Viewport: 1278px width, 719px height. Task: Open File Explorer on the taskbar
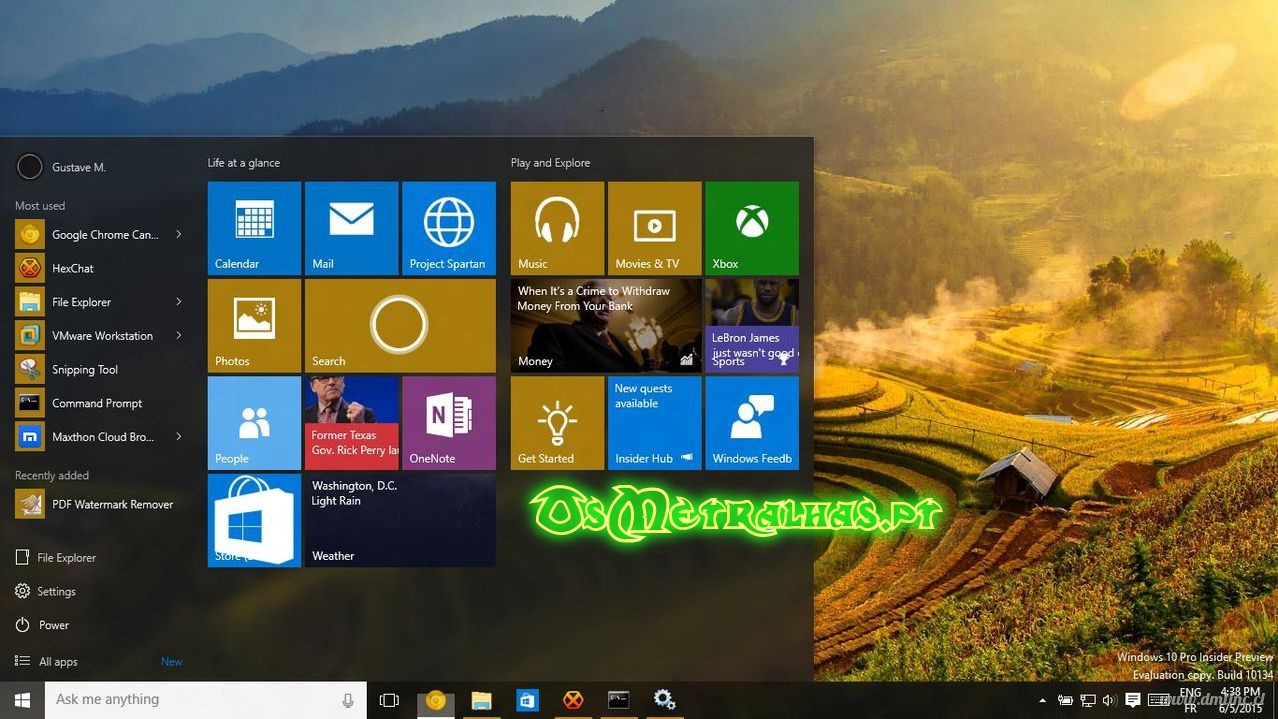coord(482,700)
